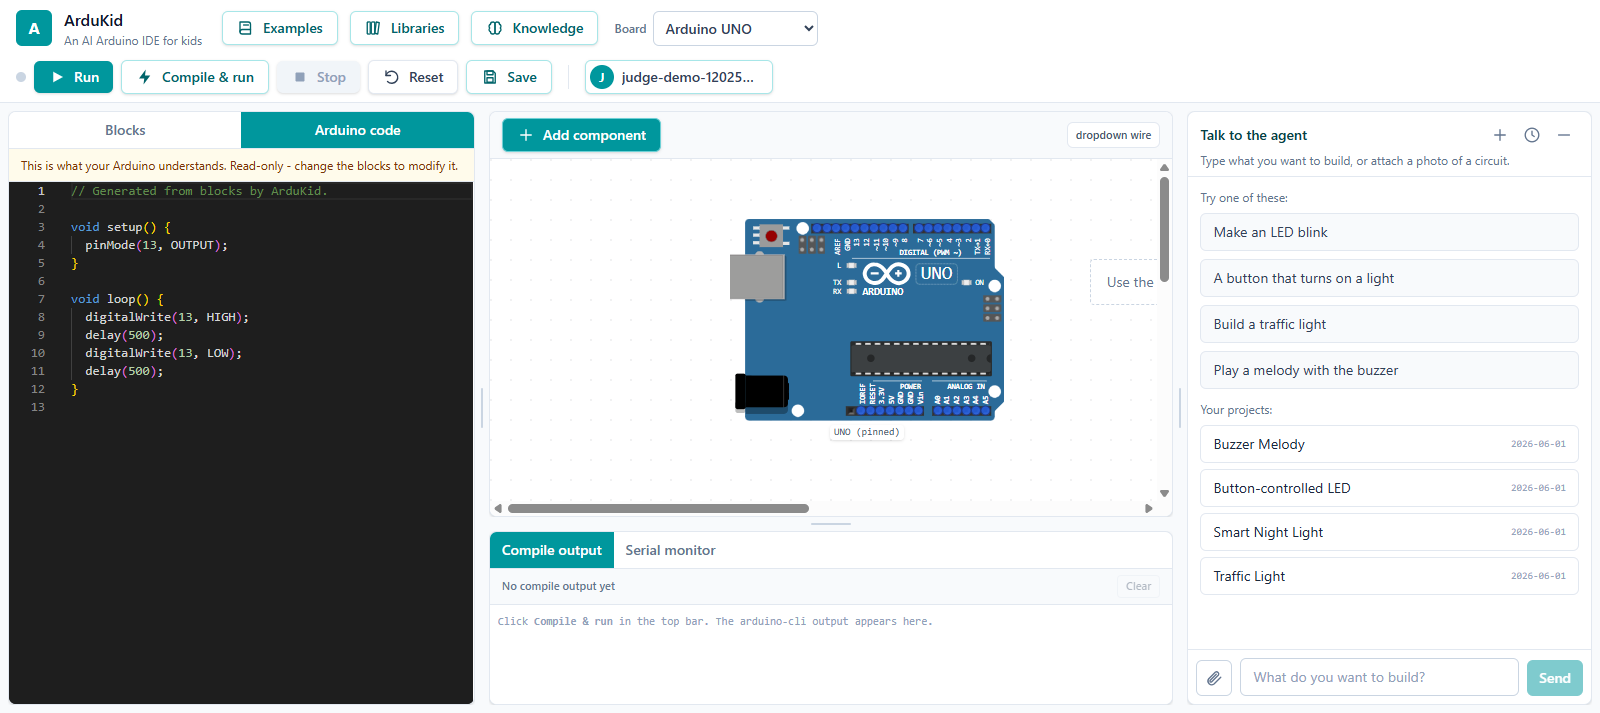Open the Traffic Light project

(x=1389, y=576)
